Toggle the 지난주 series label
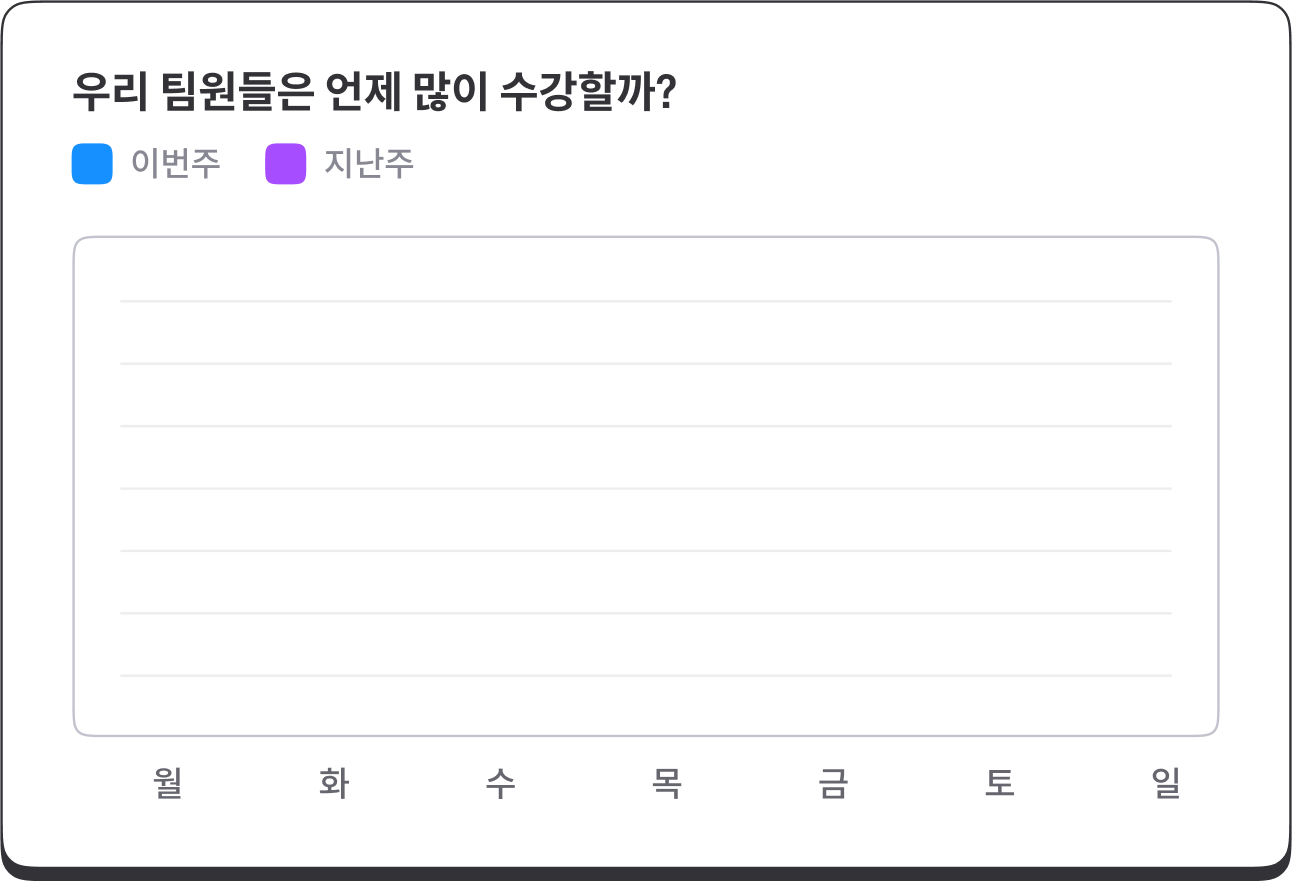This screenshot has height=881, width=1292. point(368,164)
